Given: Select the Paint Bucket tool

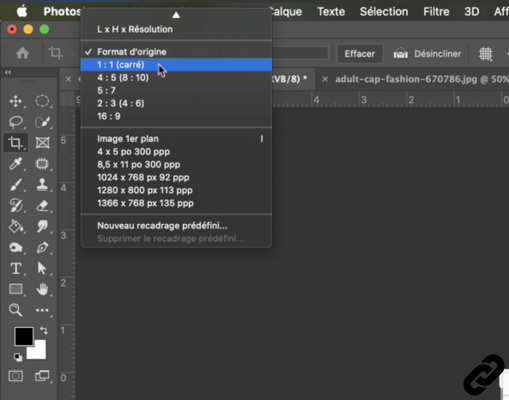Looking at the screenshot, I should [x=16, y=226].
